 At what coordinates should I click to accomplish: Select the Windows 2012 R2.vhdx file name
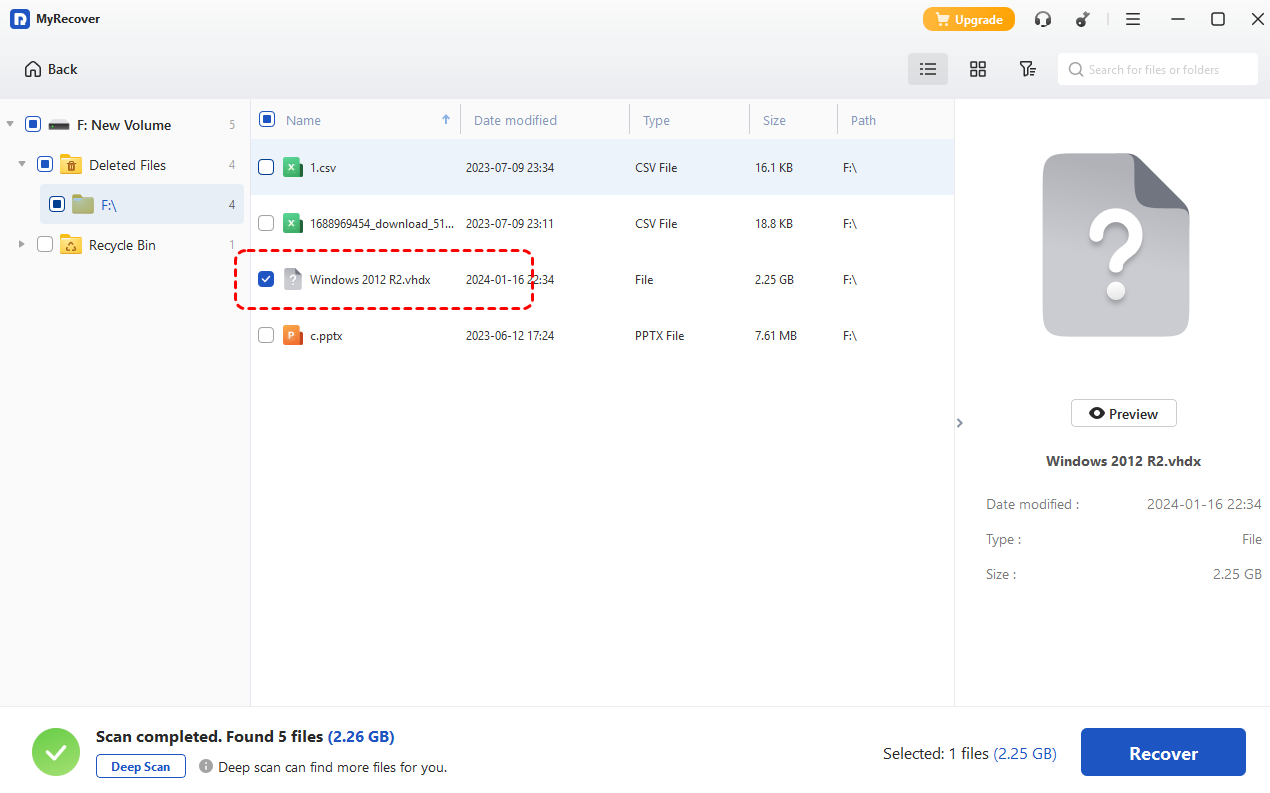370,280
